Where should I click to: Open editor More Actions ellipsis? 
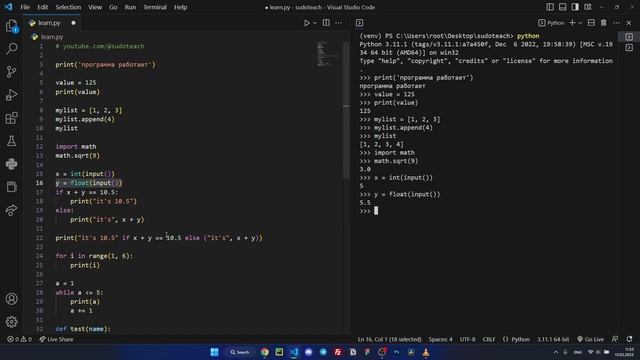(338, 23)
